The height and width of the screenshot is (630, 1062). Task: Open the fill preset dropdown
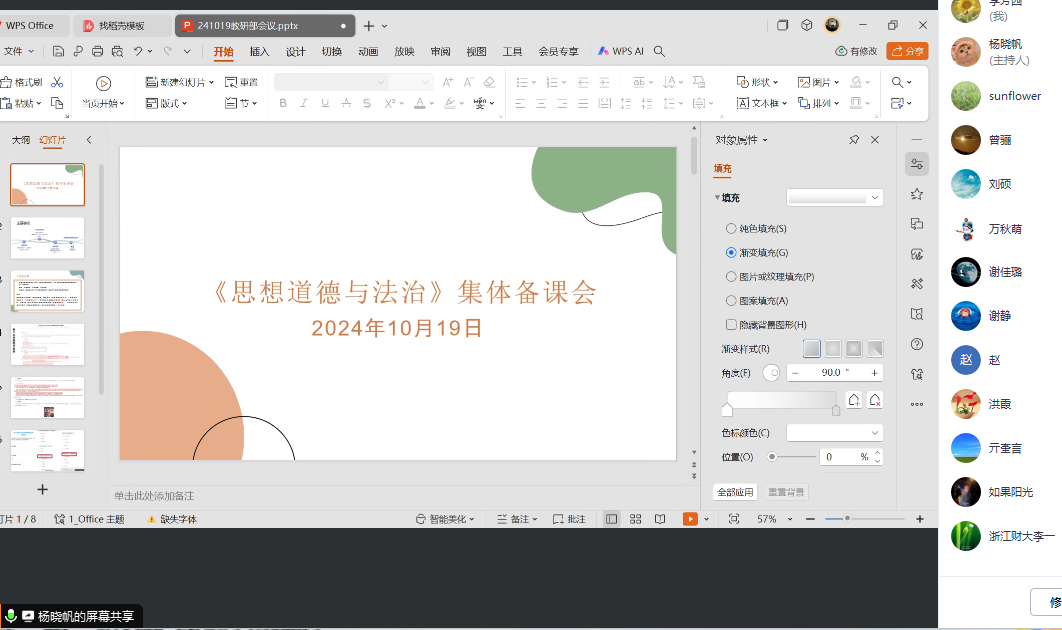click(x=835, y=198)
